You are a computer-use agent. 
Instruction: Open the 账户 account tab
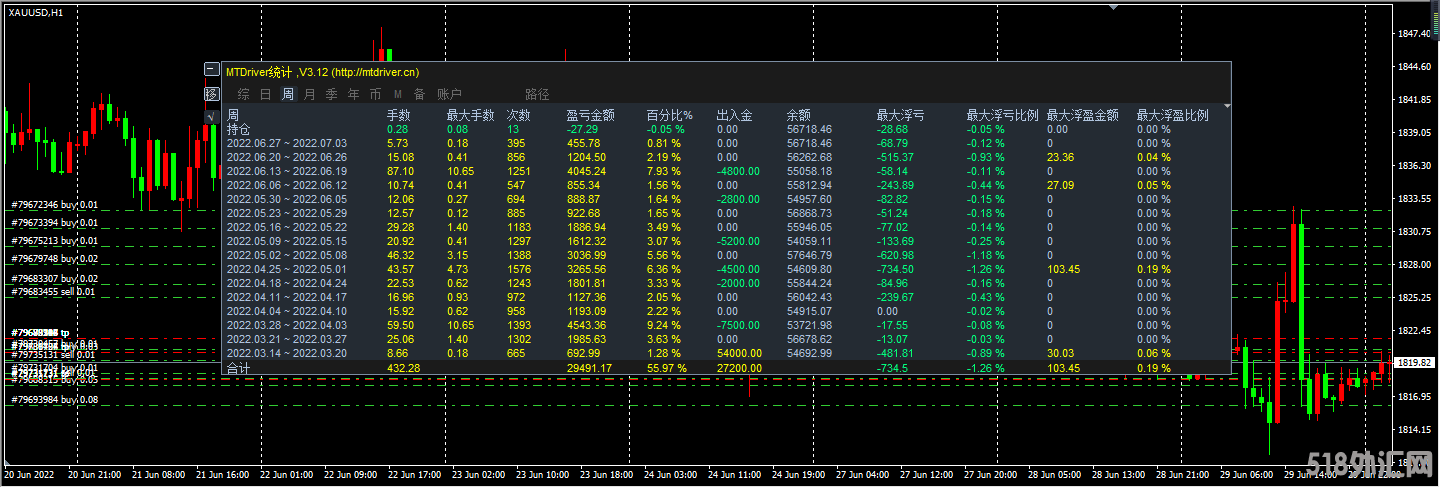(x=449, y=94)
